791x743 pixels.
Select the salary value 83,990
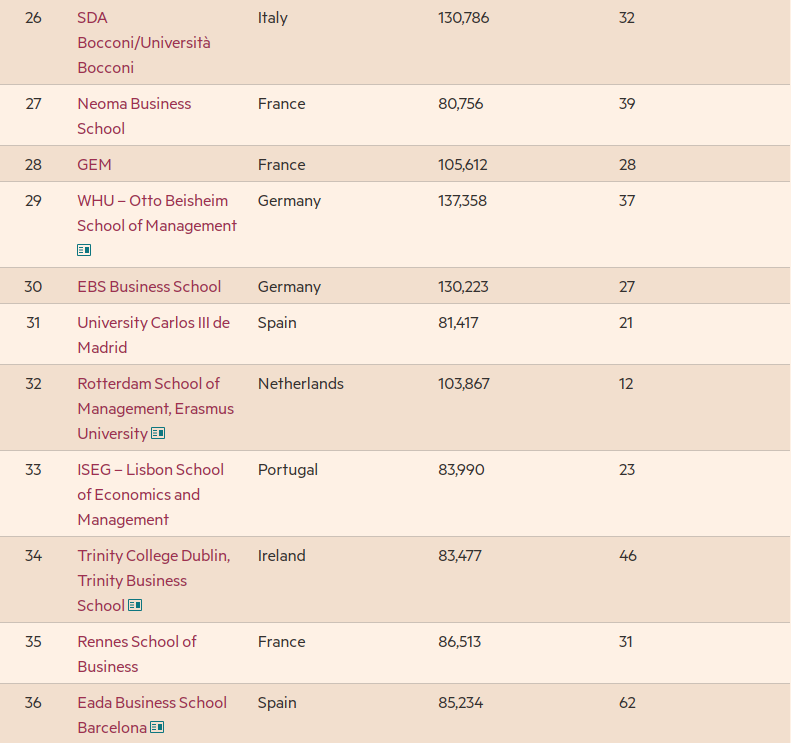[461, 470]
